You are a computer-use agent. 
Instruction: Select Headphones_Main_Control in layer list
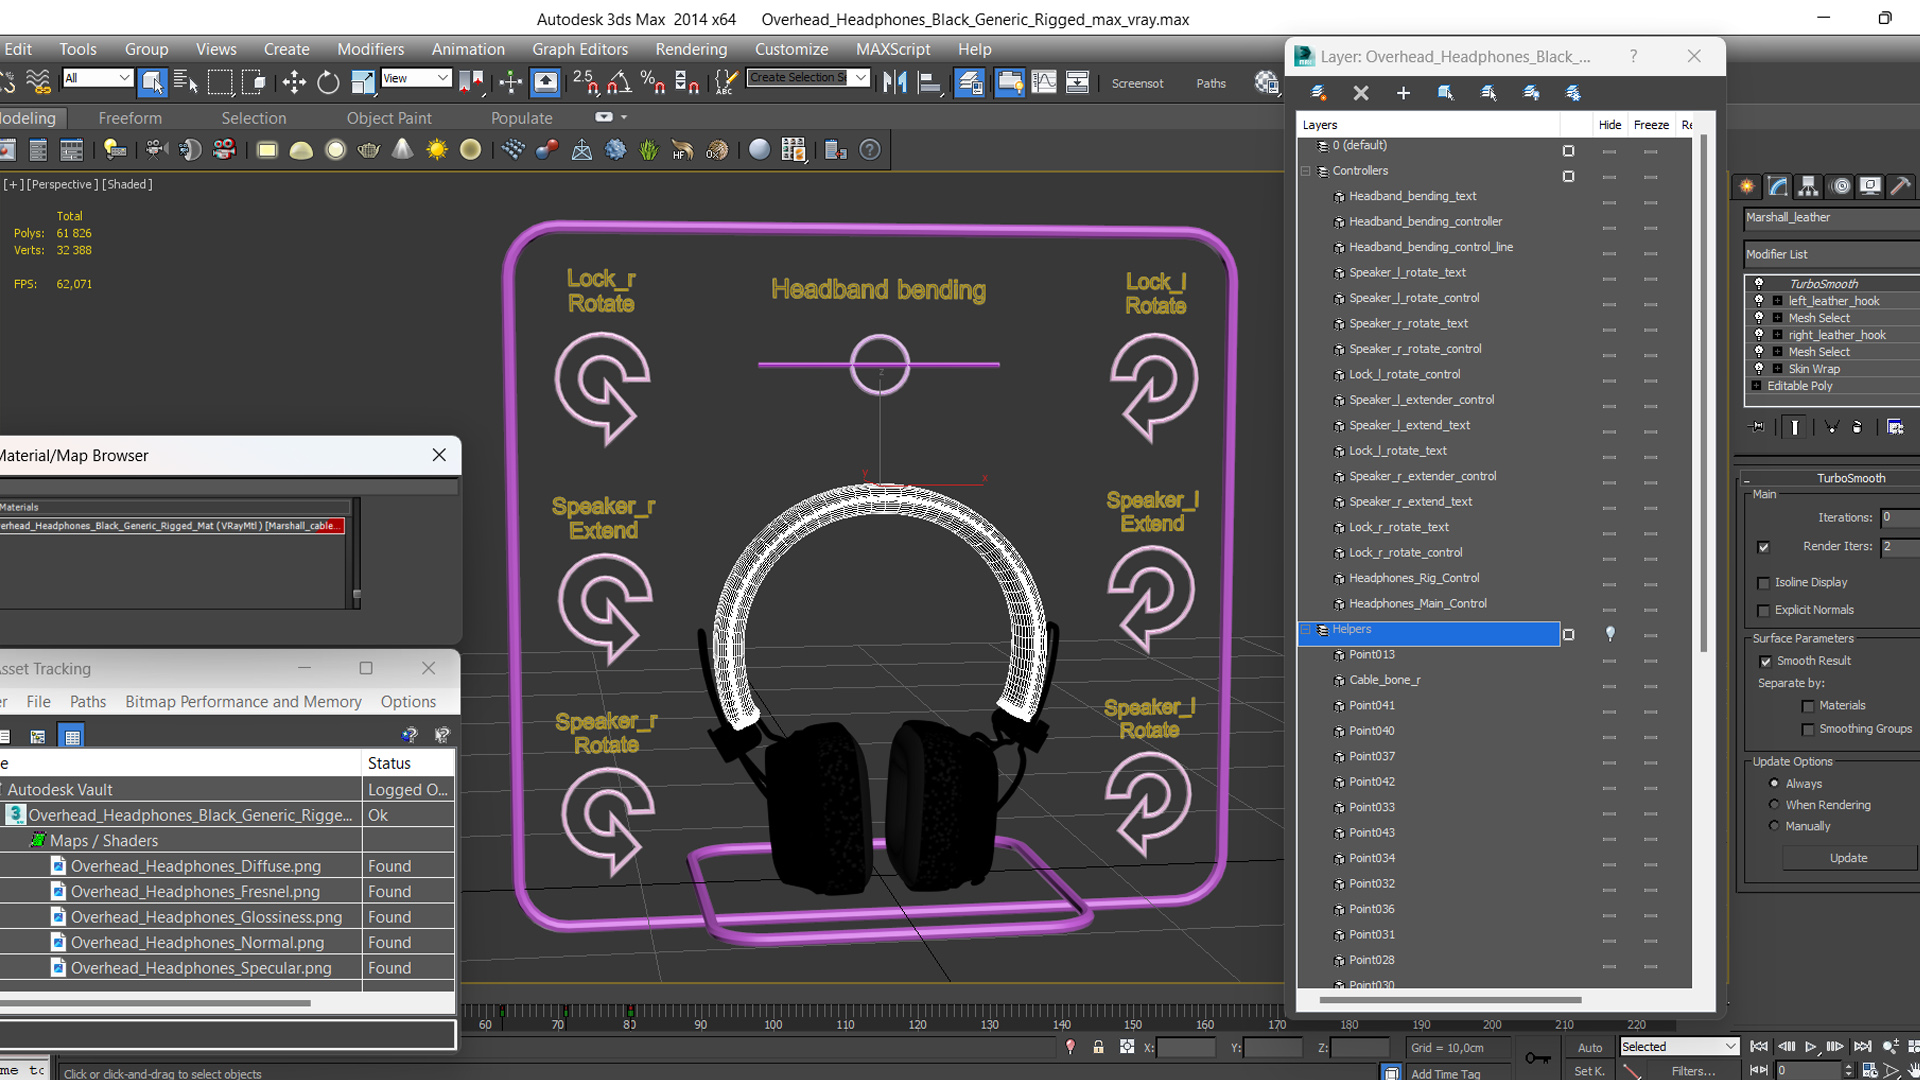pyautogui.click(x=1417, y=604)
